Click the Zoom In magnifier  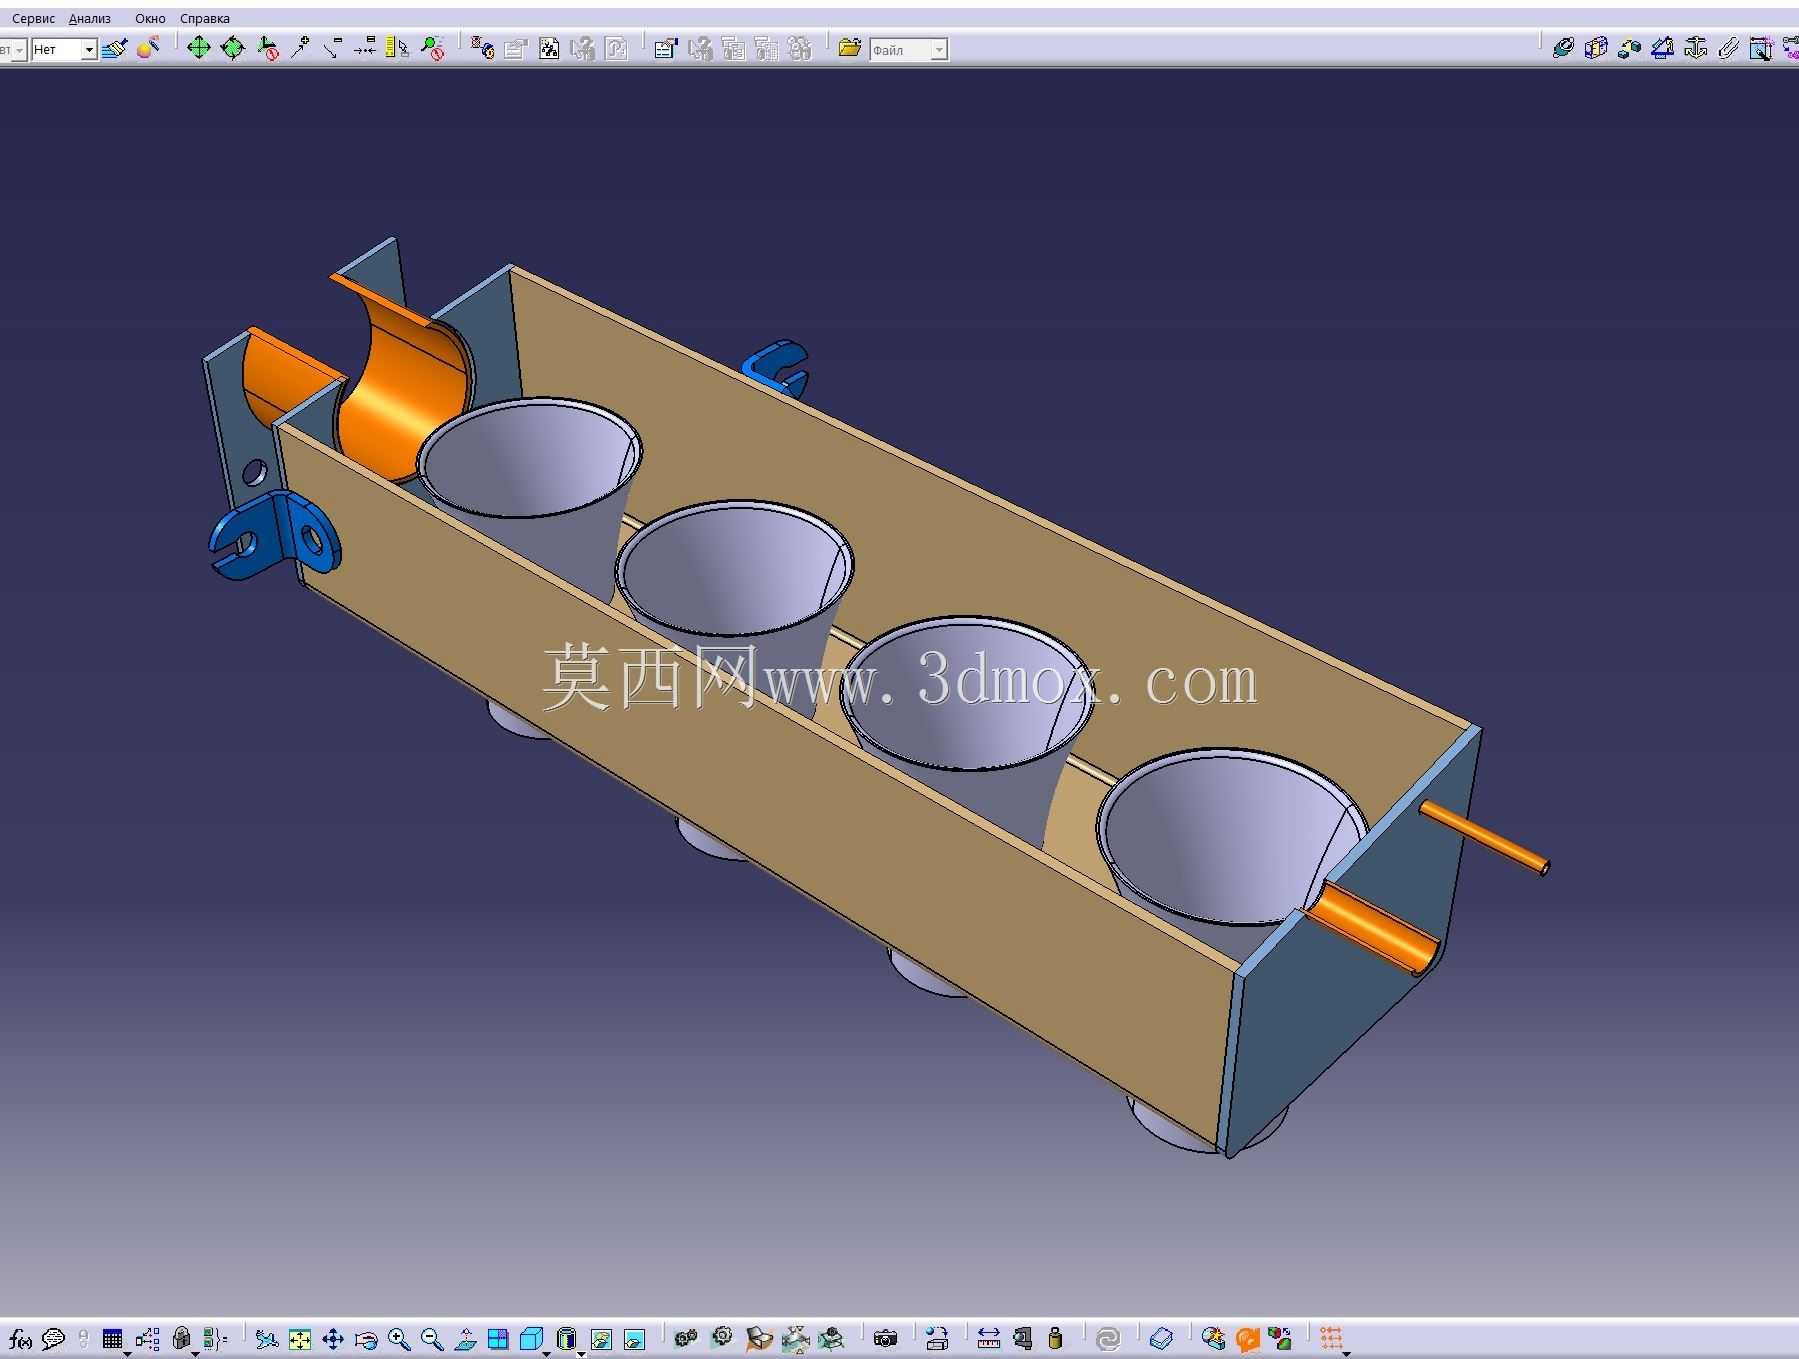[399, 1338]
